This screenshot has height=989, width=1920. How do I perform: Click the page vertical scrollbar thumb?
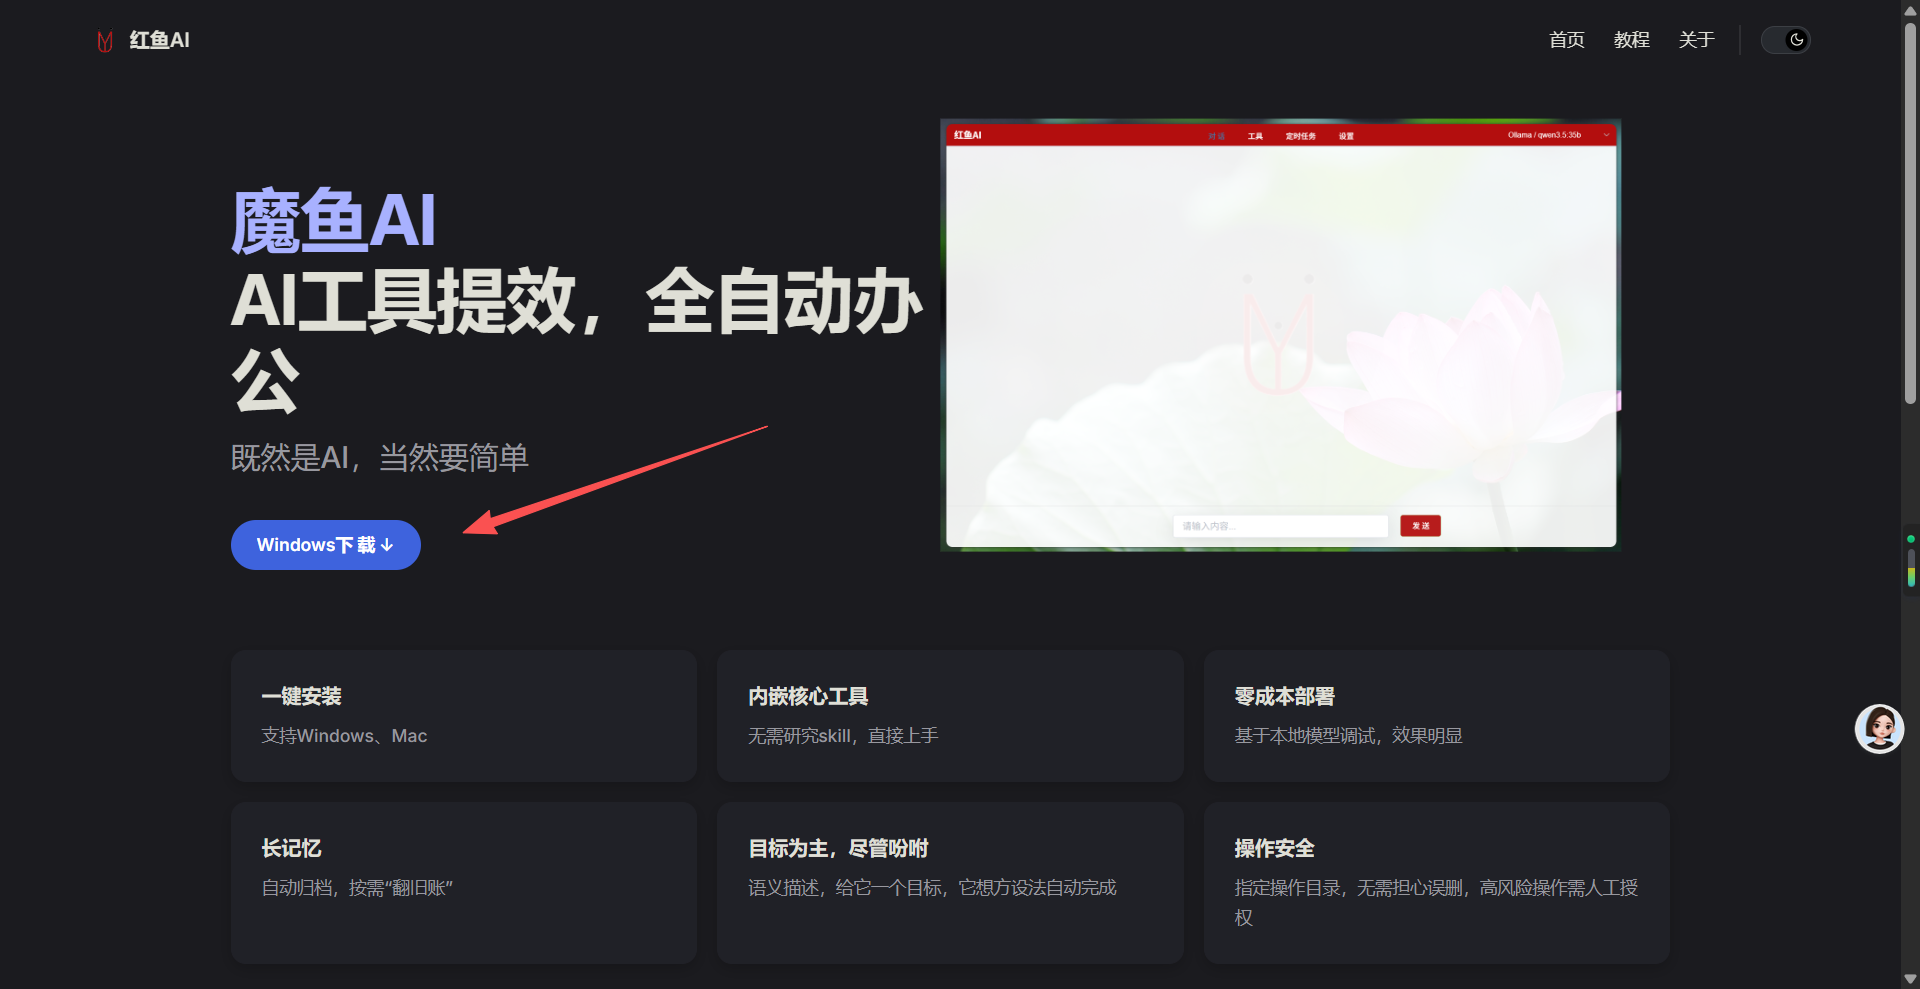pyautogui.click(x=1910, y=210)
